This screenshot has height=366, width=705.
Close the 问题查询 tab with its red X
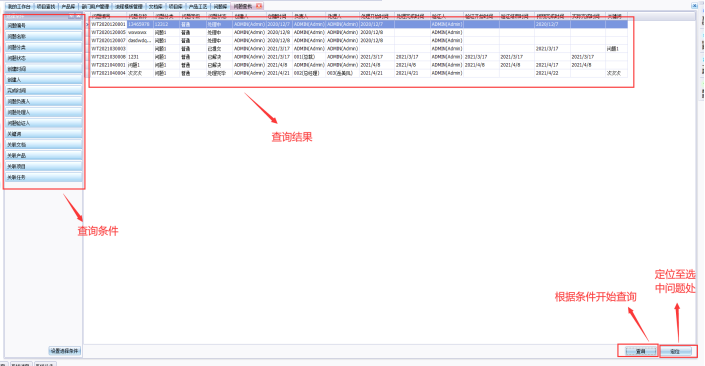click(x=259, y=6)
